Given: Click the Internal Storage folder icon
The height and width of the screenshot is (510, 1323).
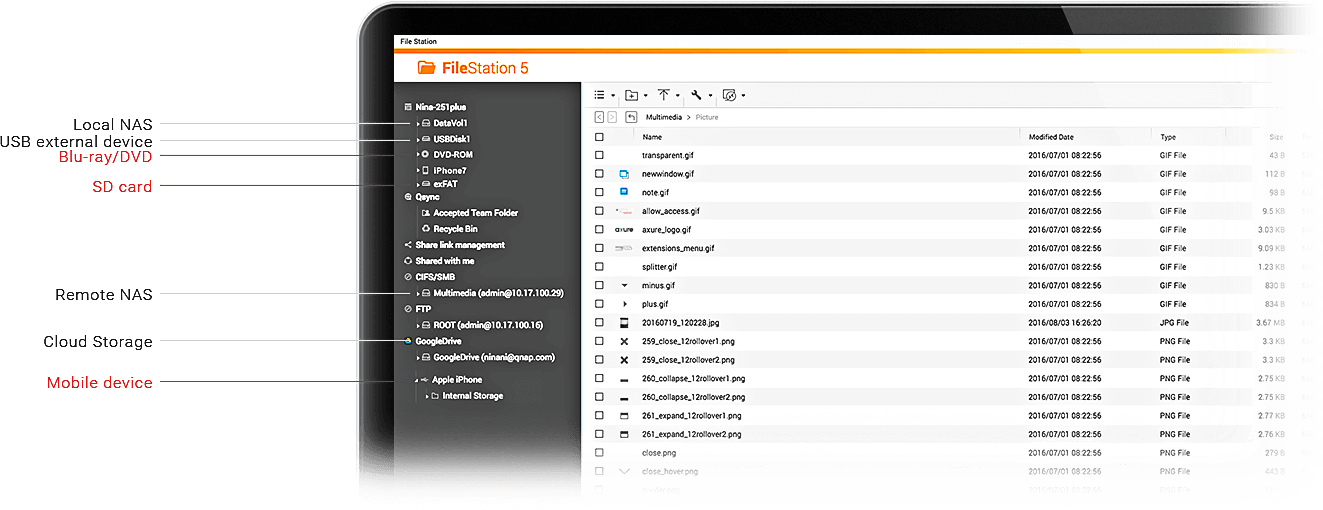Looking at the screenshot, I should [x=436, y=396].
